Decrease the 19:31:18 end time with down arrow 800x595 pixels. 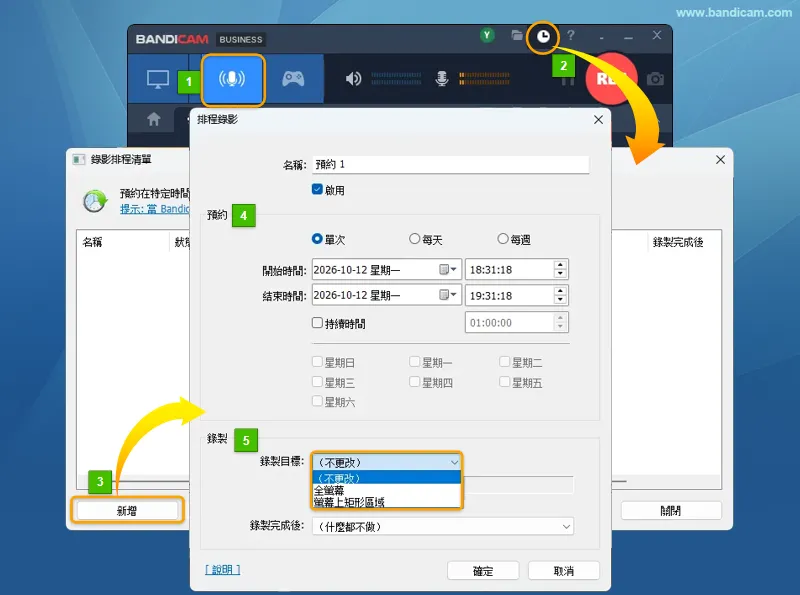pyautogui.click(x=560, y=300)
